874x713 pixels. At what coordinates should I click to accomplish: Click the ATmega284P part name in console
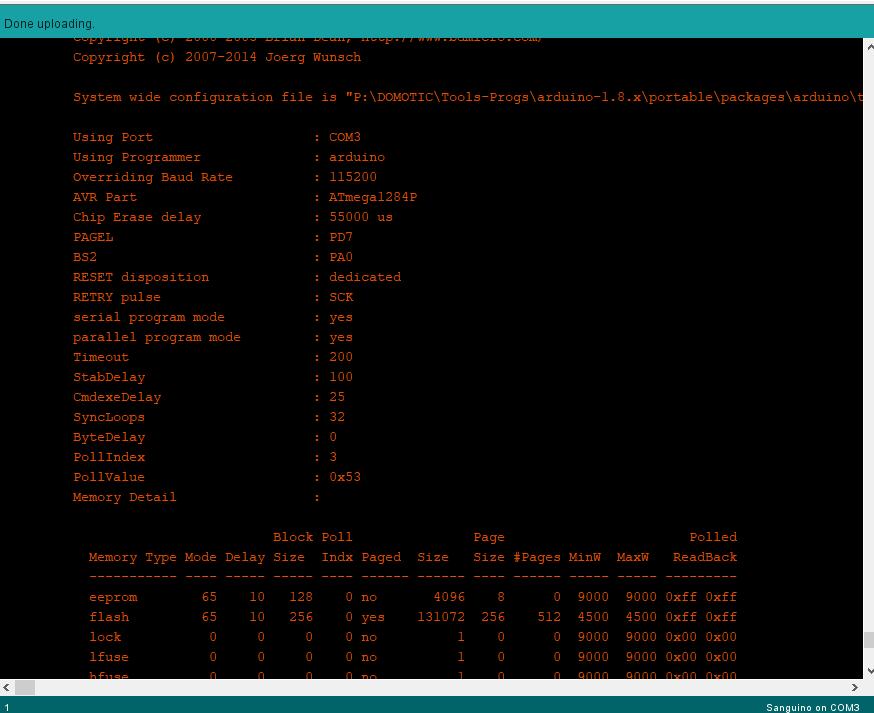(x=373, y=197)
